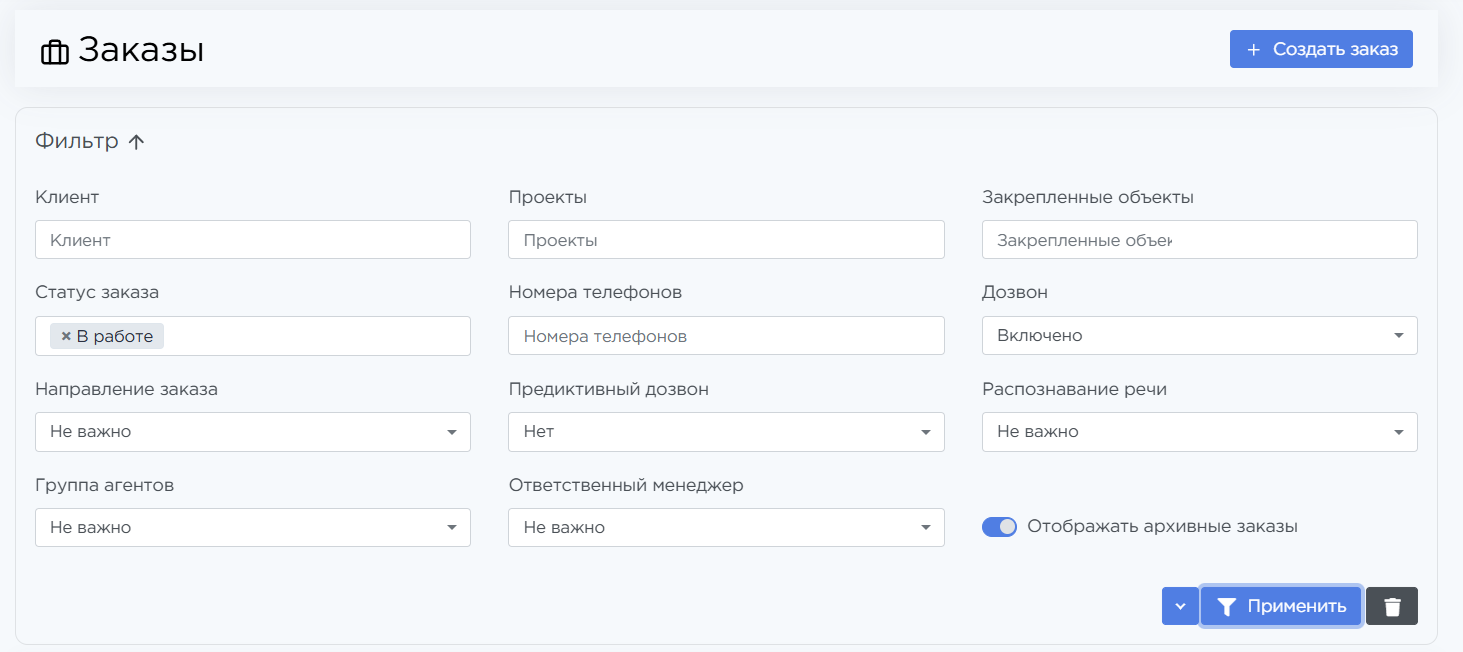Image resolution: width=1463 pixels, height=652 pixels.
Task: Click the briefcase icon beside Заказы
Action: tap(55, 52)
